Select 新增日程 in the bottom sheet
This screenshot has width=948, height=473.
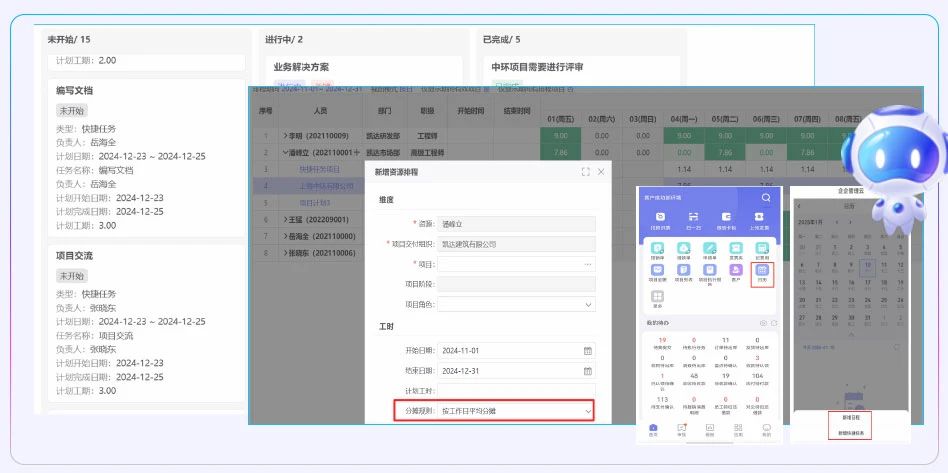point(850,418)
